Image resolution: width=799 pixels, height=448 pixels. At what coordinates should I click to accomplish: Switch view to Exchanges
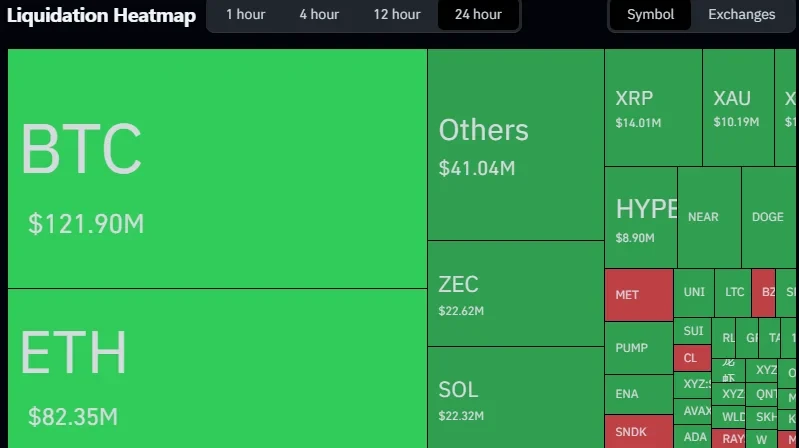741,14
